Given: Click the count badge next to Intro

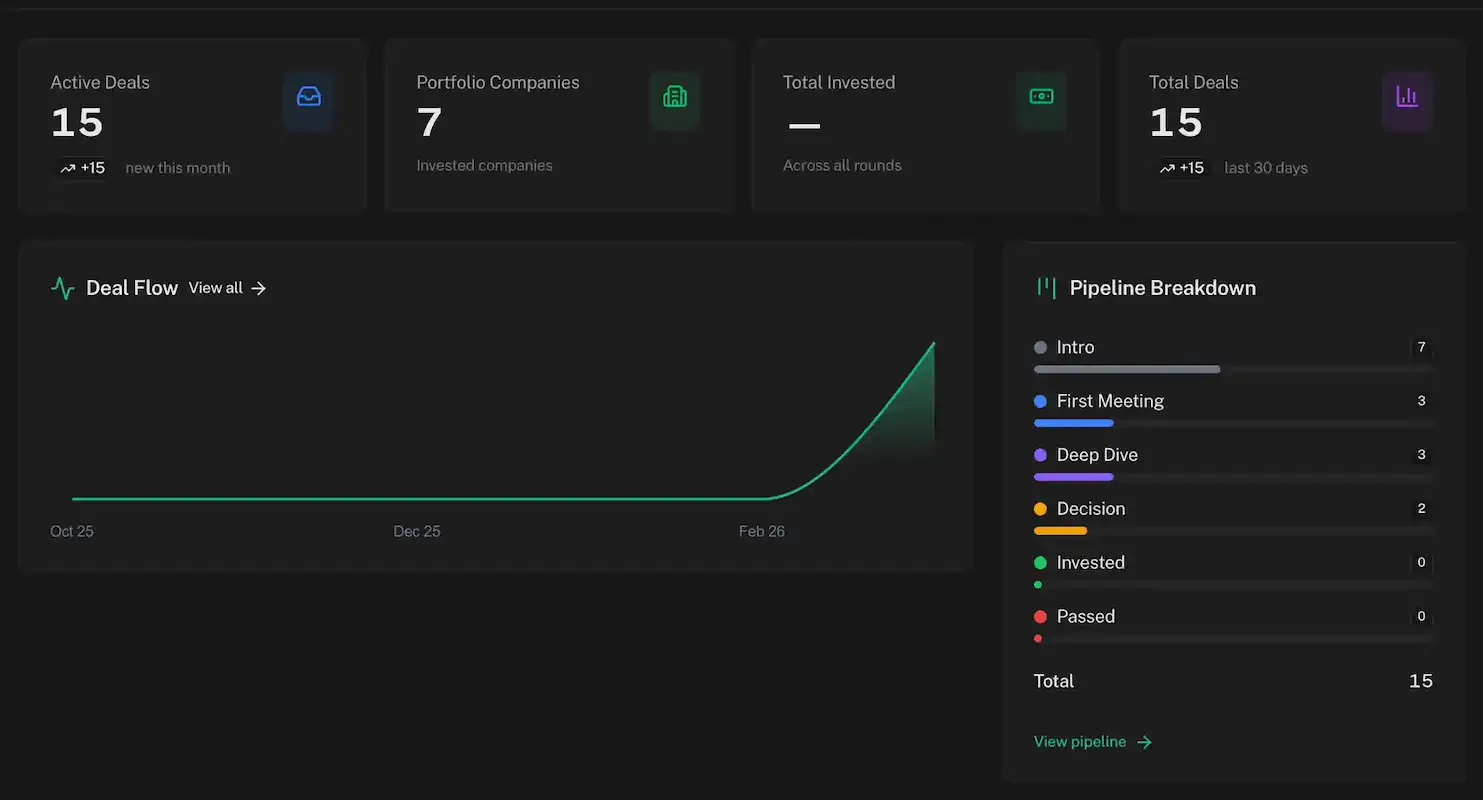Looking at the screenshot, I should pos(1421,347).
